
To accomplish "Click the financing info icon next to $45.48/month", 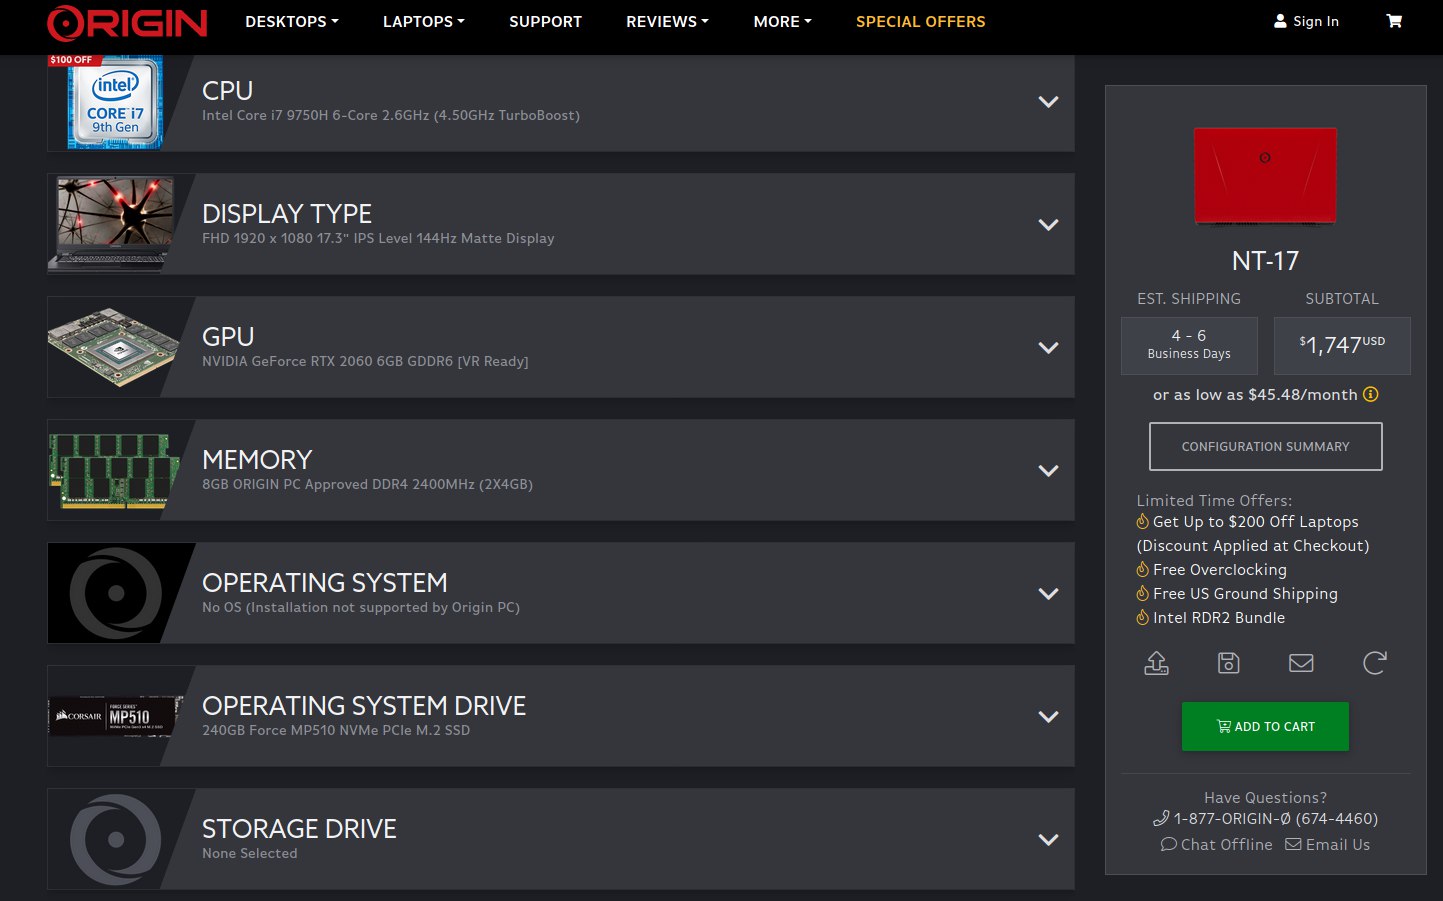I will (x=1371, y=394).
